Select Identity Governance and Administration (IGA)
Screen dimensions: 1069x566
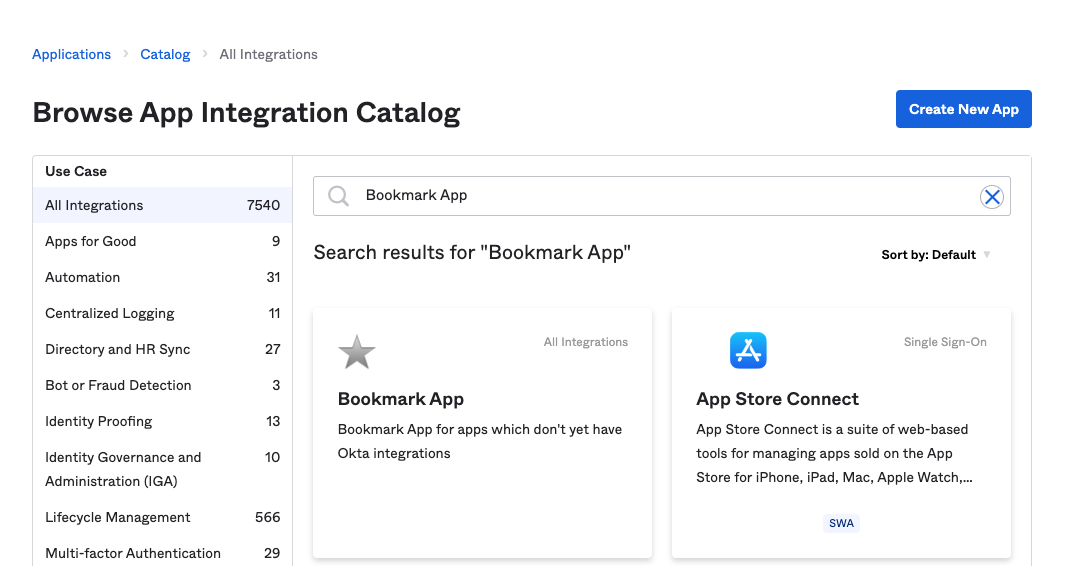162,469
